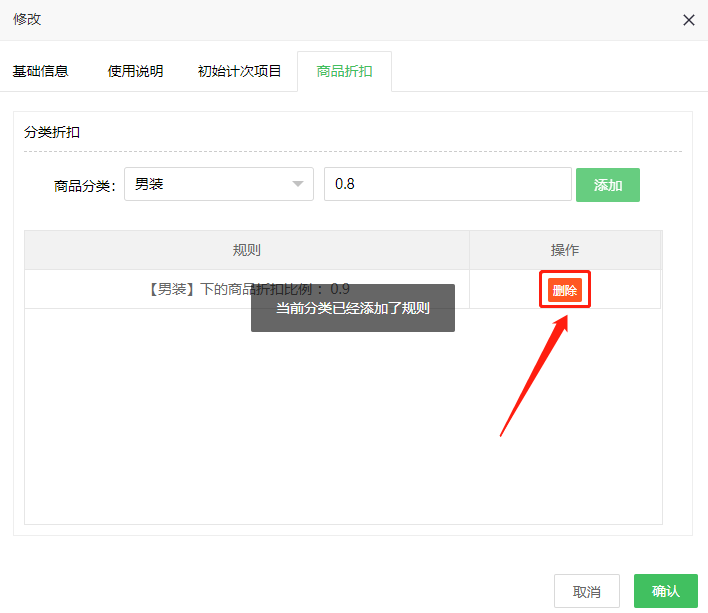Click the 商品分类 field label
This screenshot has height=613, width=708.
[x=85, y=185]
